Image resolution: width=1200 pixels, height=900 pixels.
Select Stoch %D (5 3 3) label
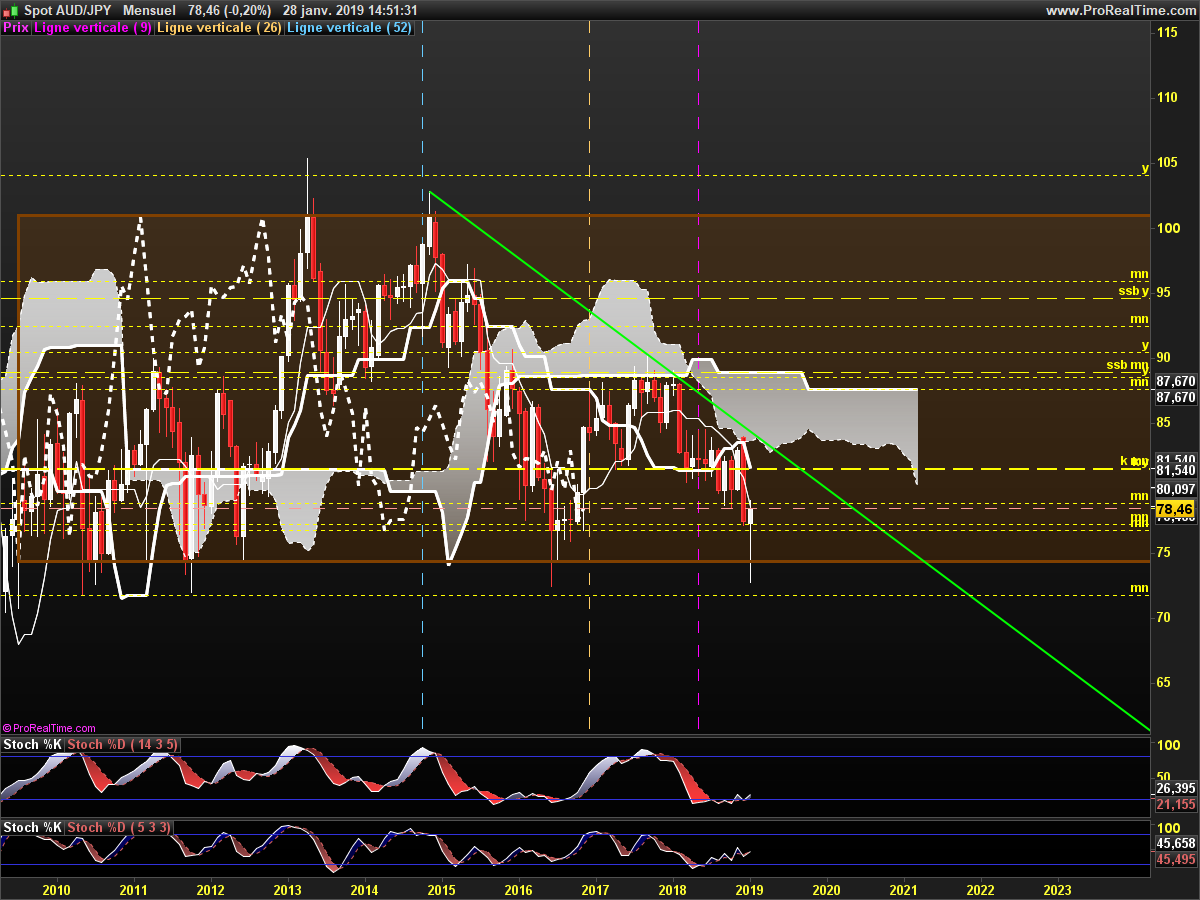tap(120, 828)
